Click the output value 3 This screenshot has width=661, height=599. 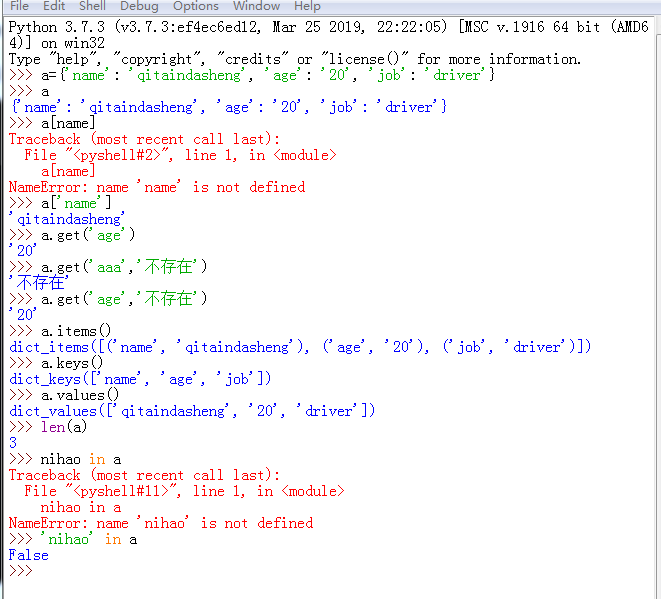coord(13,443)
